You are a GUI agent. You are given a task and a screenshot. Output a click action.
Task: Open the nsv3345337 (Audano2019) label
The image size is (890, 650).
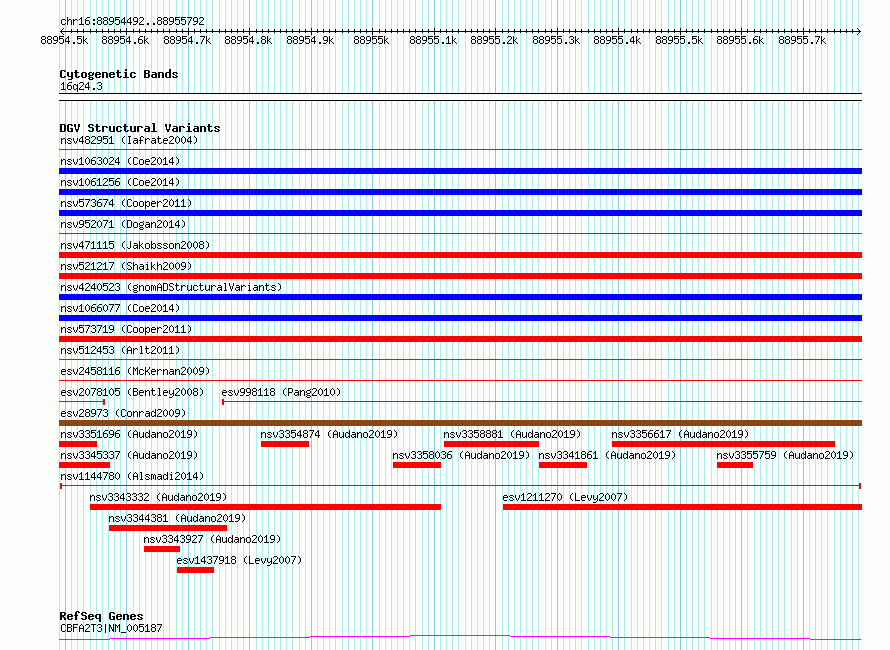pyautogui.click(x=129, y=455)
